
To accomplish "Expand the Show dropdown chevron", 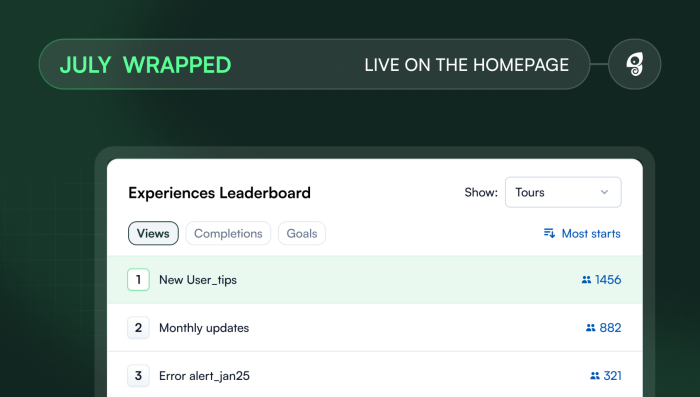I will [604, 192].
